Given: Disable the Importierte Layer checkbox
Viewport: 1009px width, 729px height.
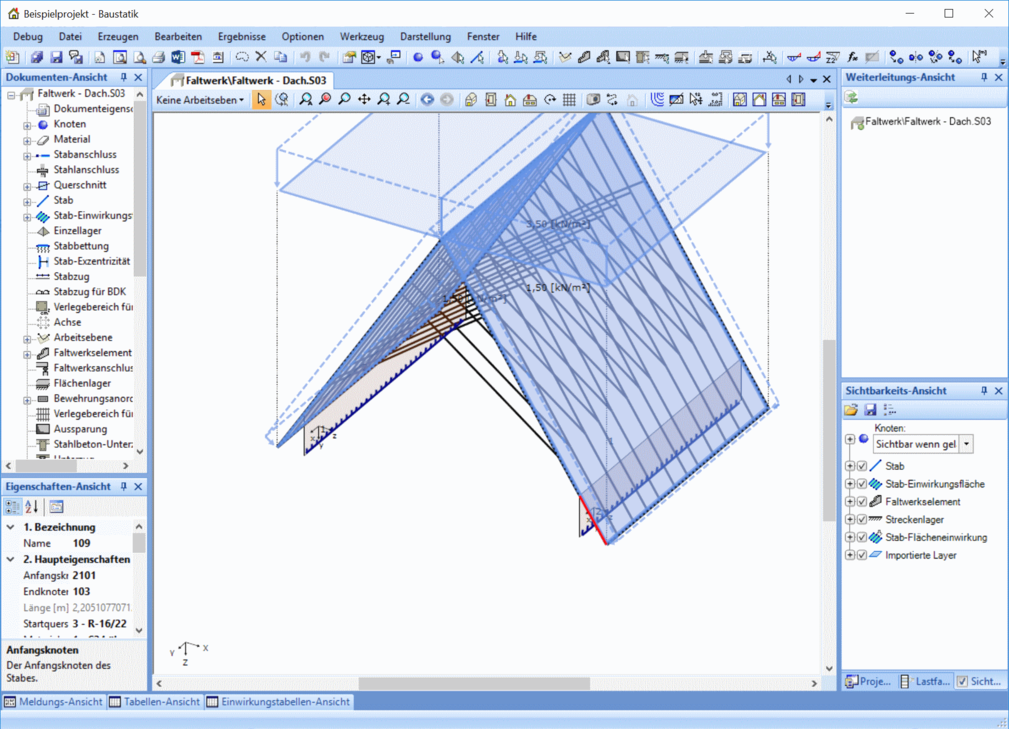Looking at the screenshot, I should click(862, 555).
